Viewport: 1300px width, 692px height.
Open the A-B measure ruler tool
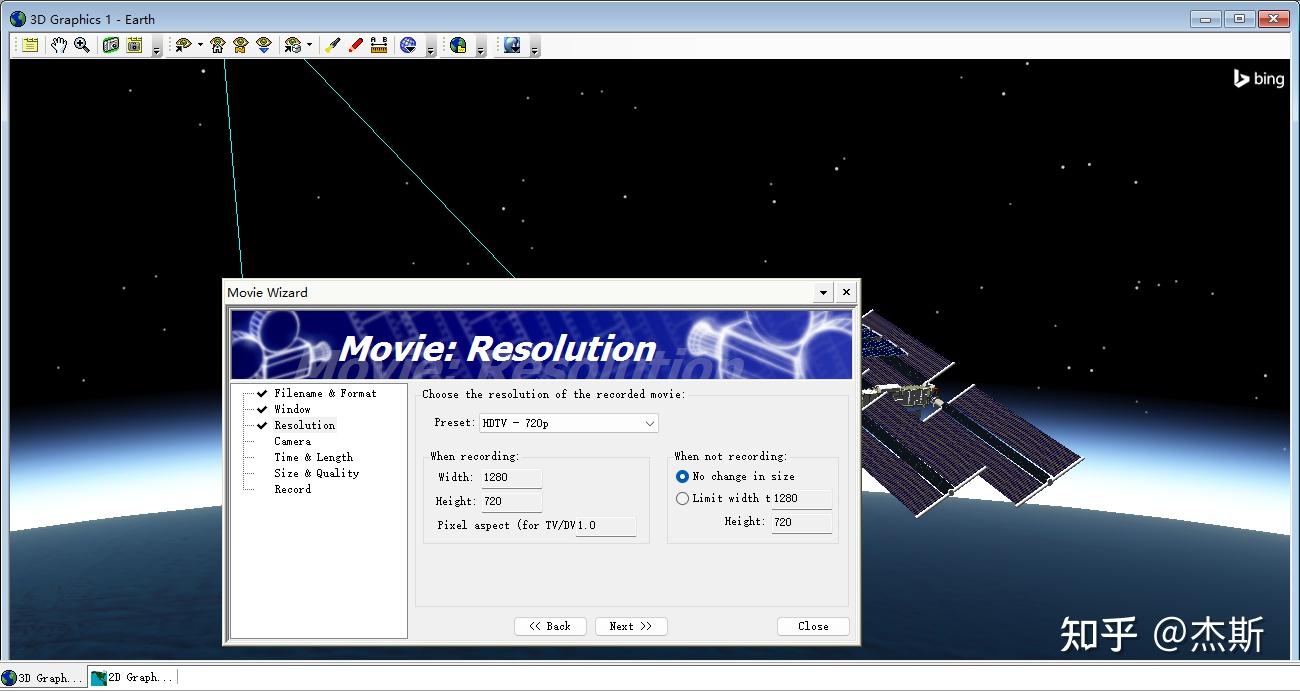pyautogui.click(x=379, y=45)
